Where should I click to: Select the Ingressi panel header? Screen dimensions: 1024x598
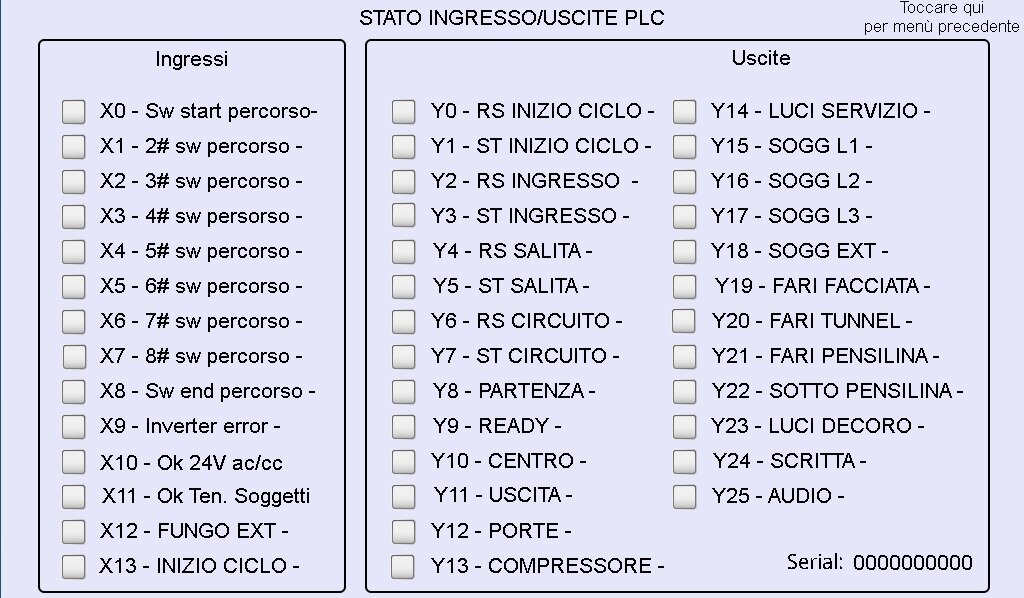pos(192,58)
